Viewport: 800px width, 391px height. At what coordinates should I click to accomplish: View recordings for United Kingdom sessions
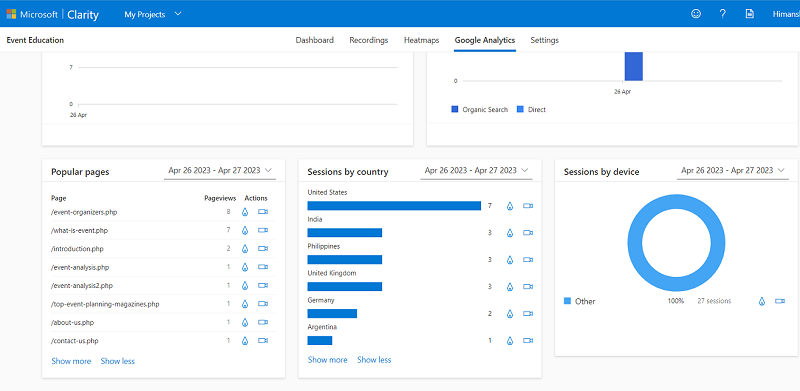(528, 286)
